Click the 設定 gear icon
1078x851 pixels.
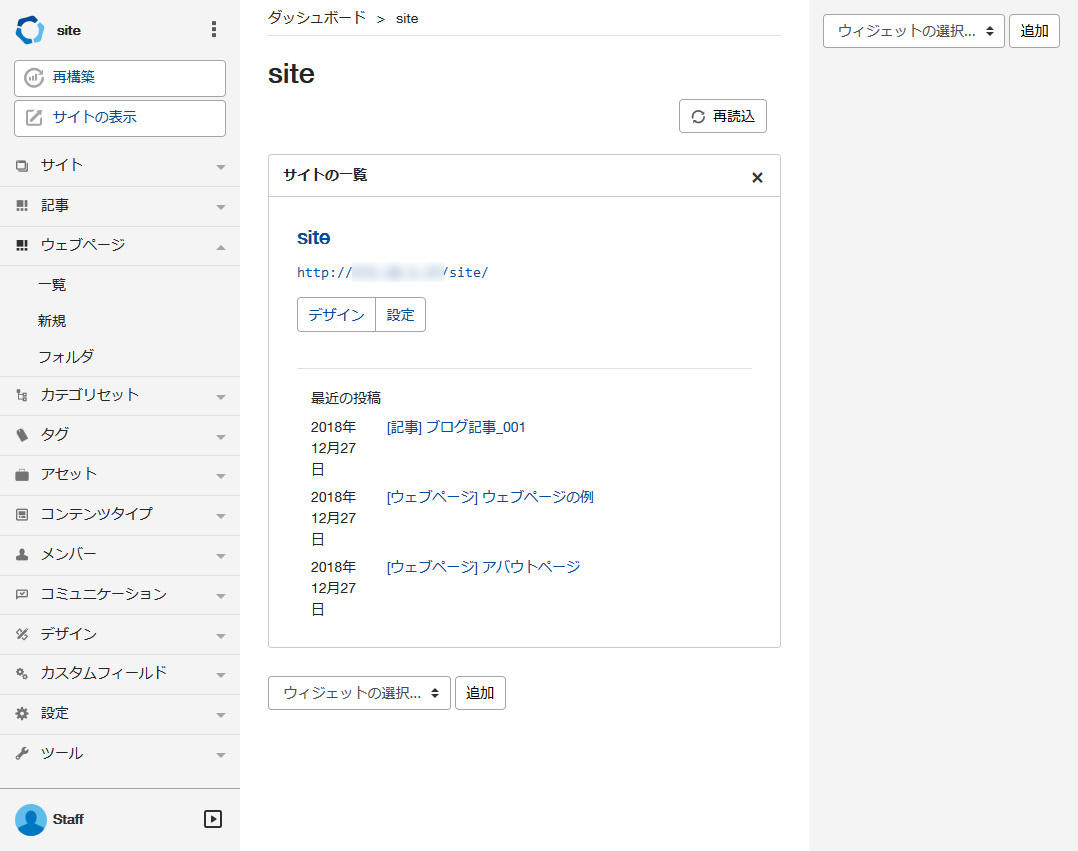click(x=22, y=714)
